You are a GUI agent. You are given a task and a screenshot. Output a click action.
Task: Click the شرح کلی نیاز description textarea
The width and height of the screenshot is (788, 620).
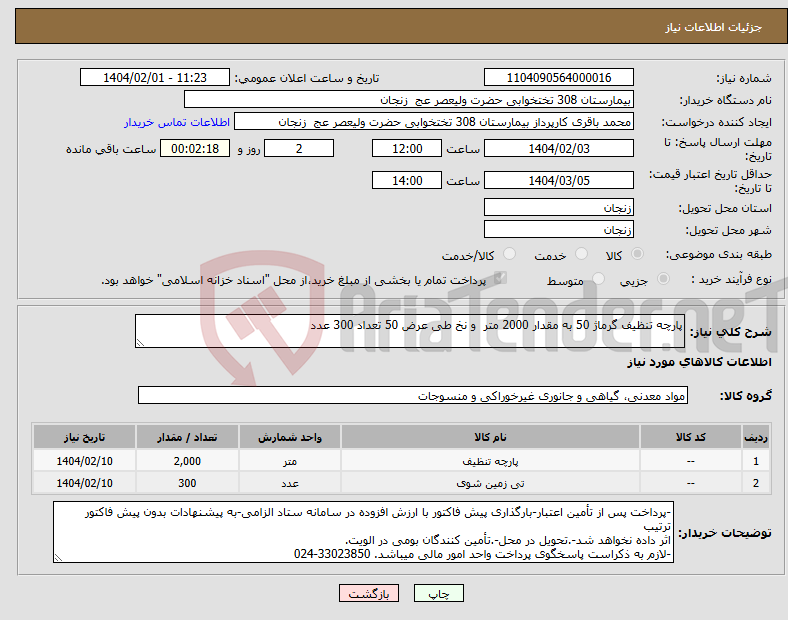[410, 331]
